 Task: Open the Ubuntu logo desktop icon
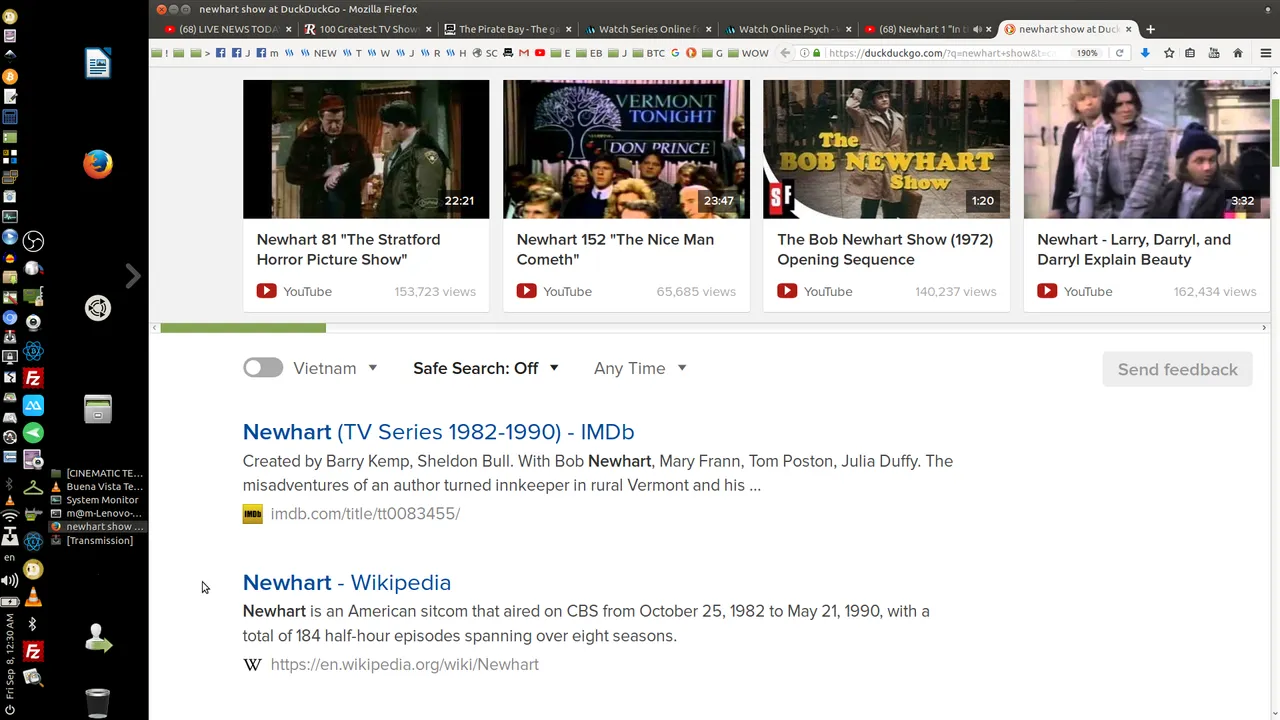click(98, 308)
